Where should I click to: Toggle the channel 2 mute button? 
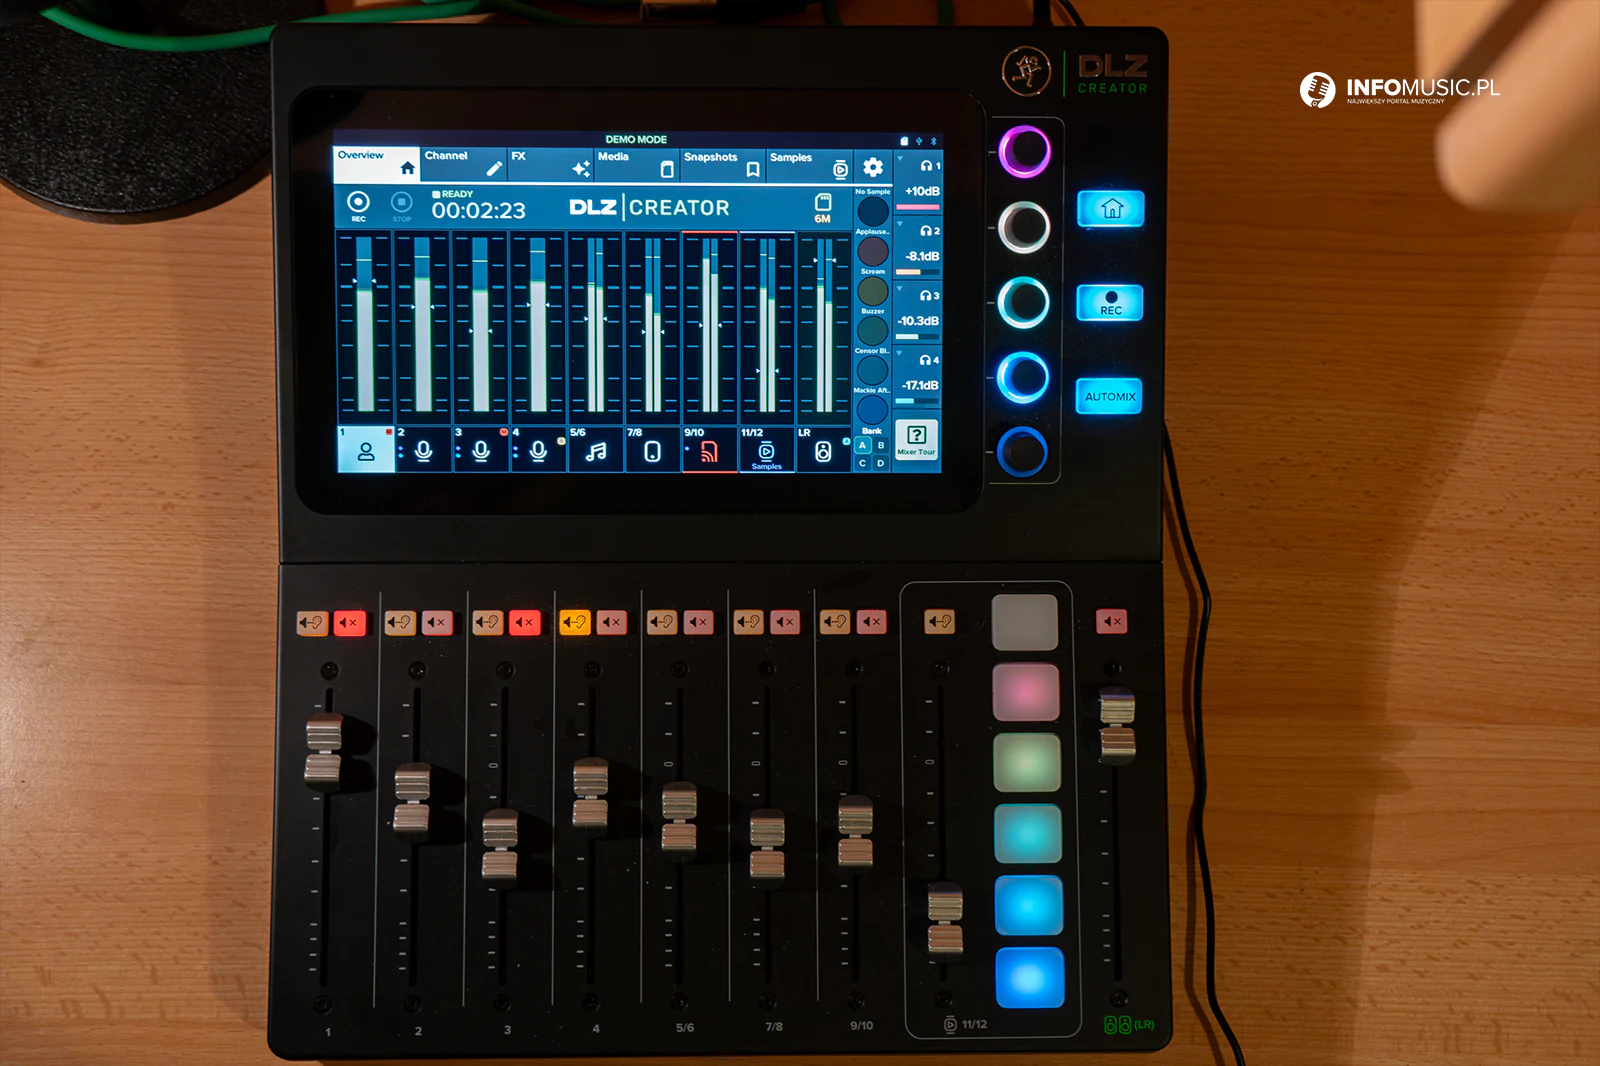point(437,623)
